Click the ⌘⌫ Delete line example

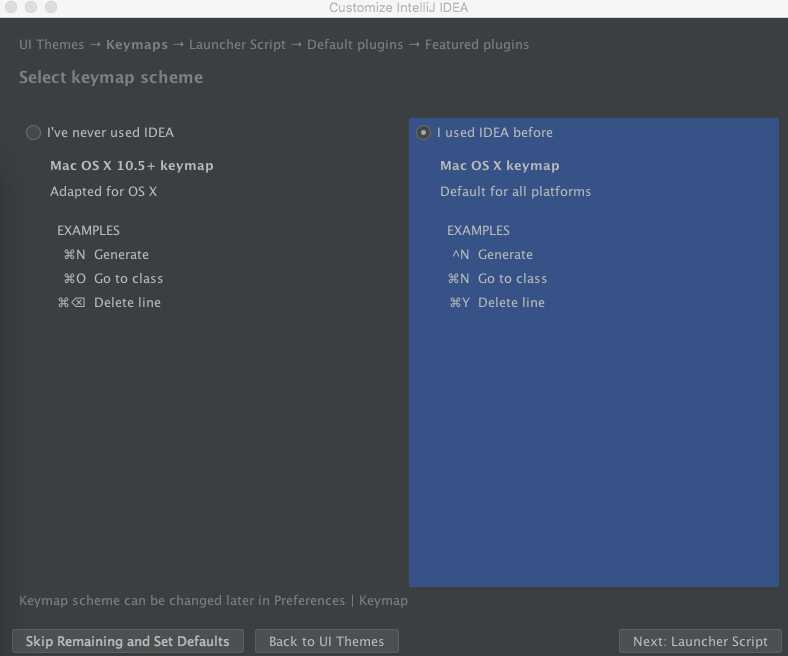coord(109,303)
